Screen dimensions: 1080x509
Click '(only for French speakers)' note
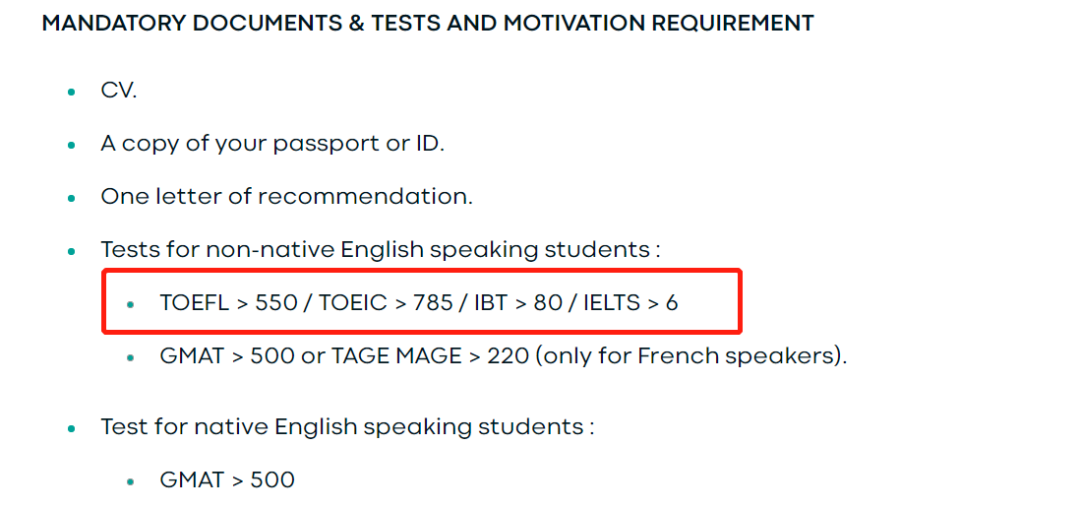[x=691, y=356]
